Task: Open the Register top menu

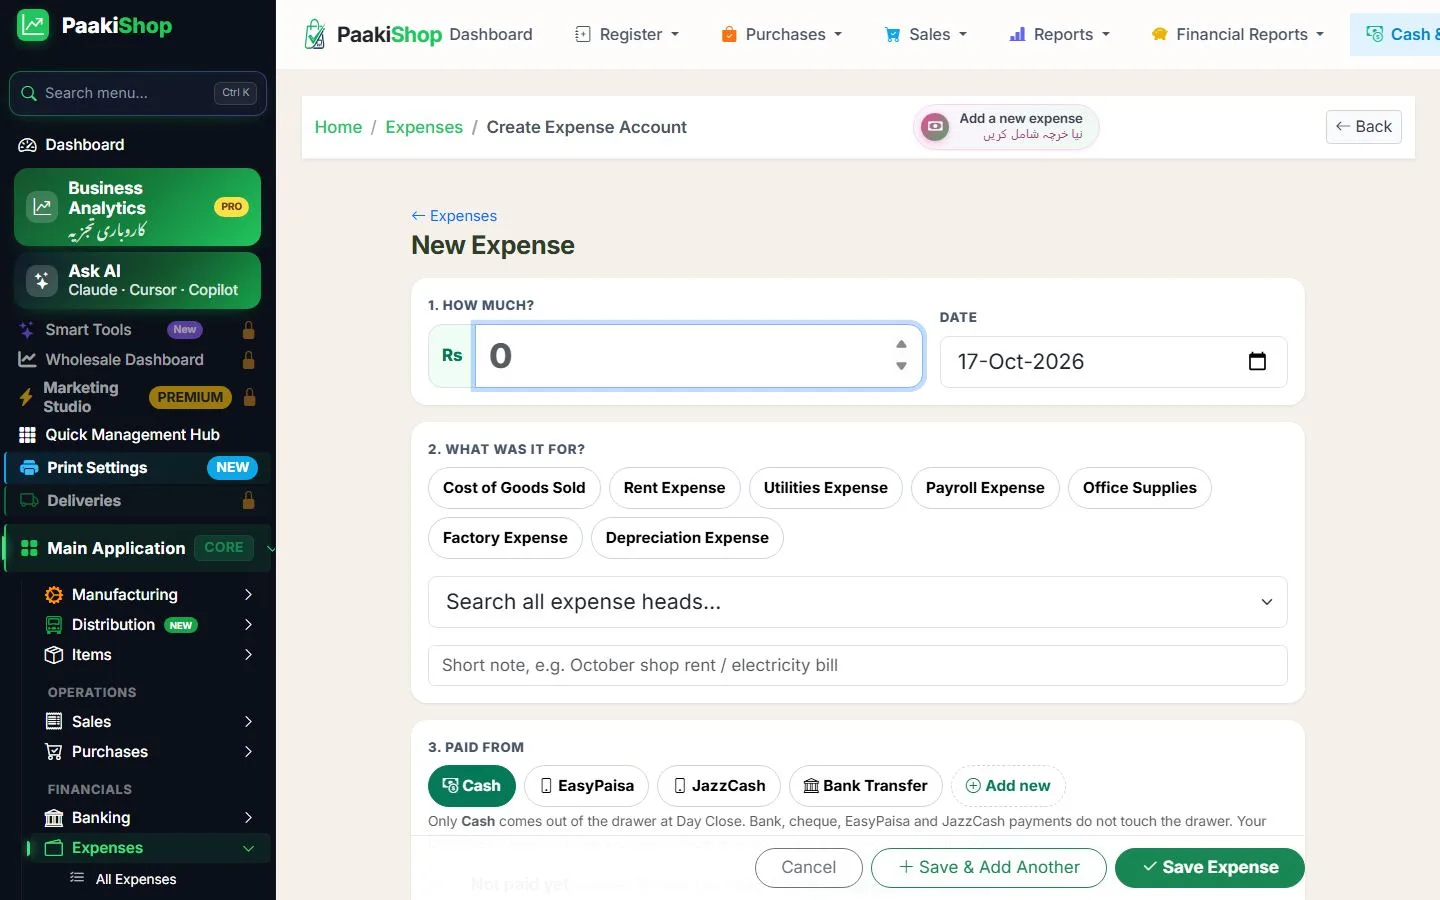Action: pyautogui.click(x=627, y=34)
